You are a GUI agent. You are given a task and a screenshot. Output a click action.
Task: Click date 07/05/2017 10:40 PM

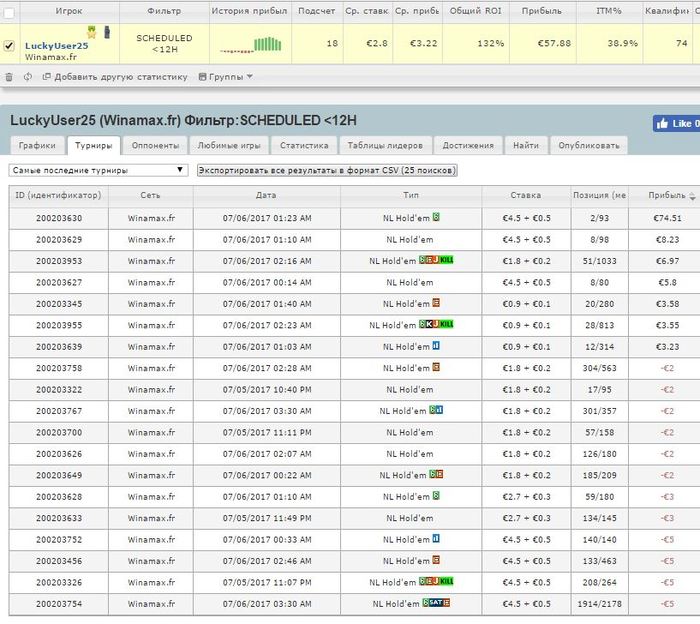click(267, 390)
